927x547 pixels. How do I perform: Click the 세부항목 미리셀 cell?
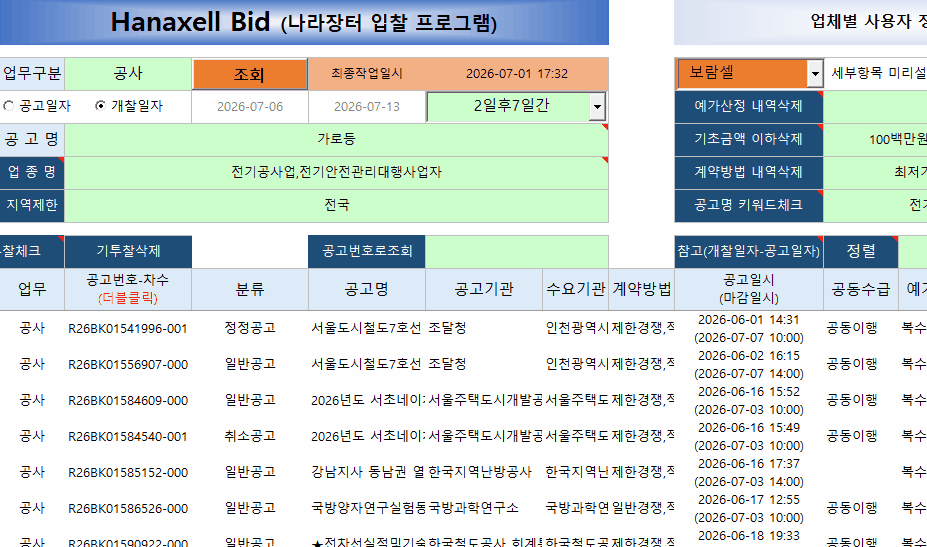[x=878, y=73]
